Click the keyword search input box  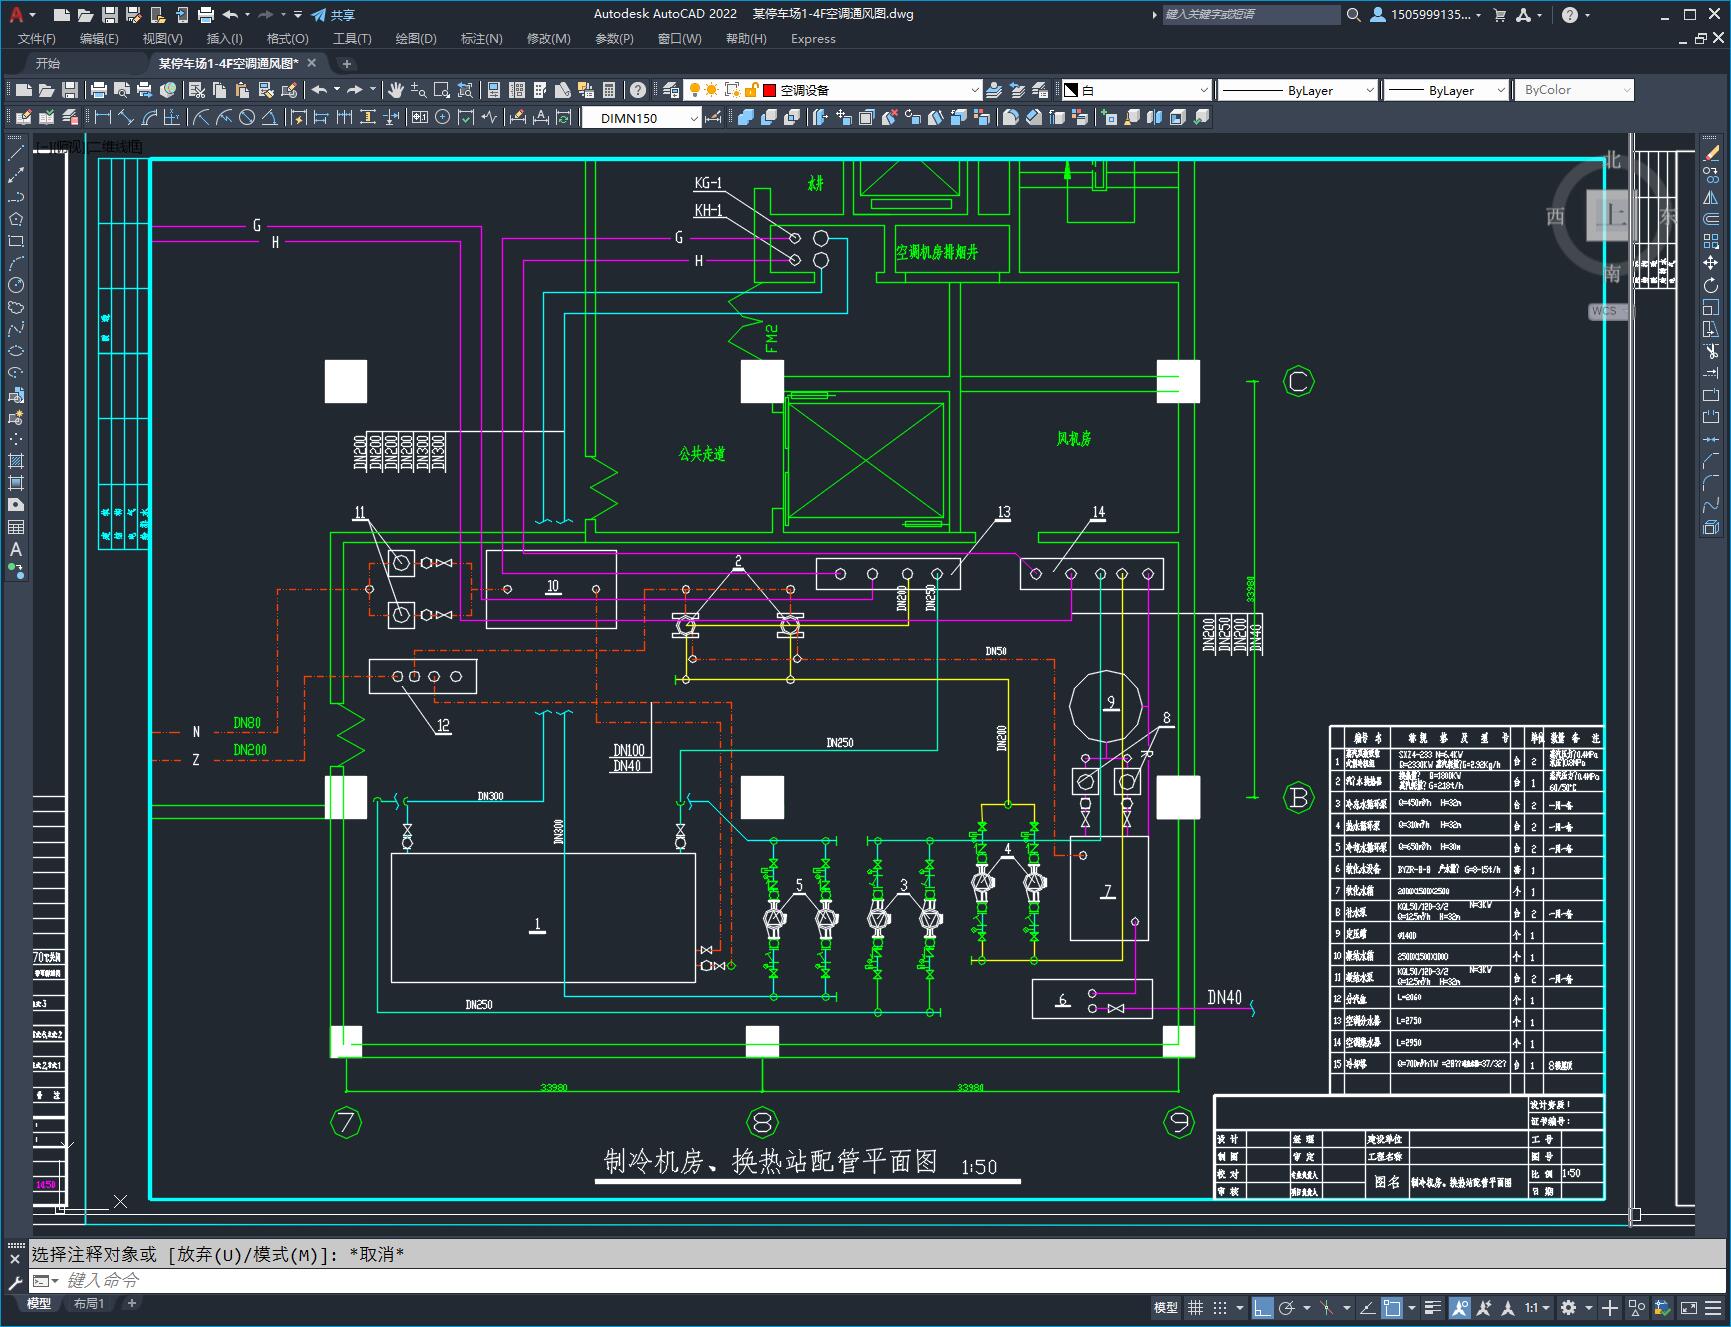pyautogui.click(x=1250, y=15)
